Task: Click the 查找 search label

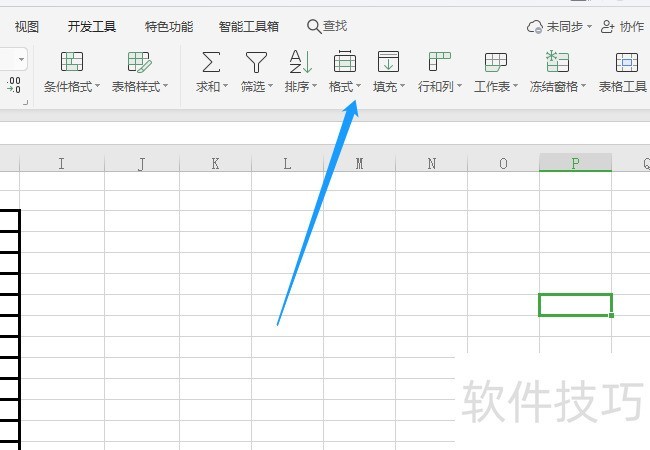Action: pos(335,26)
